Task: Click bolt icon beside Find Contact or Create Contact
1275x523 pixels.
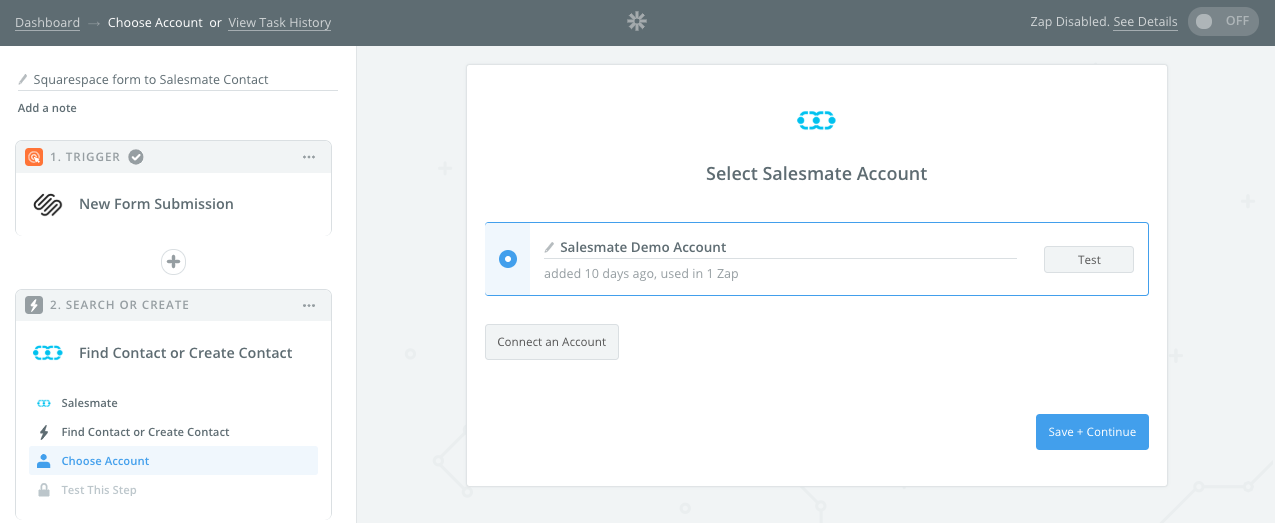Action: click(43, 432)
